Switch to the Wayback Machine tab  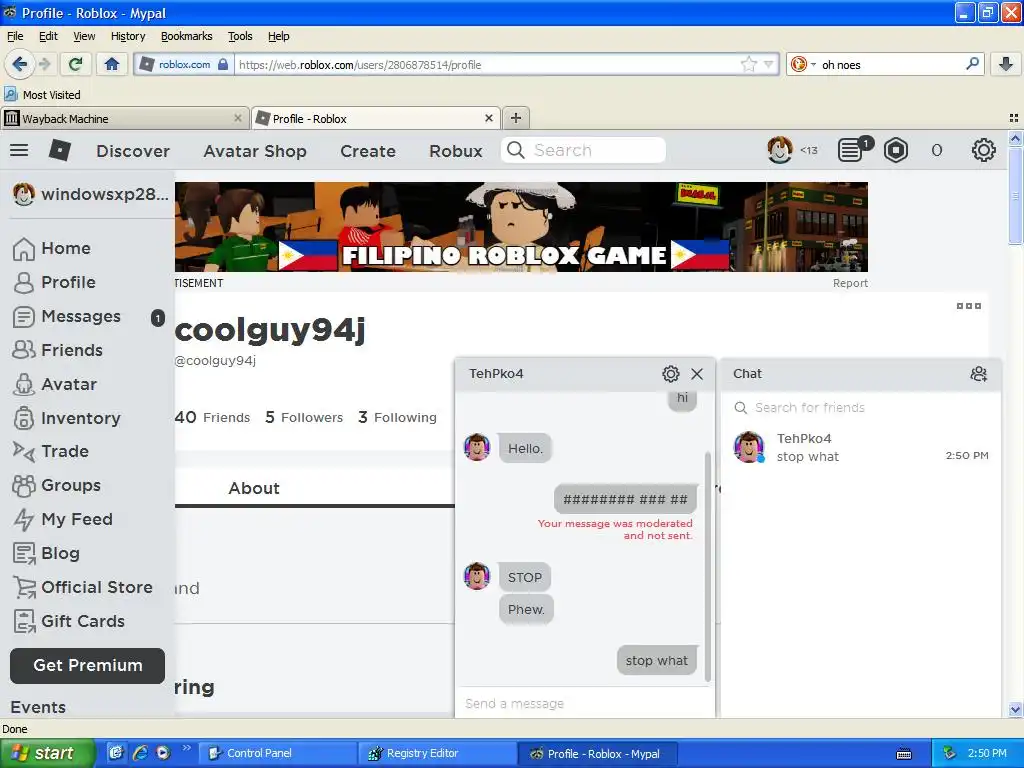pos(124,118)
